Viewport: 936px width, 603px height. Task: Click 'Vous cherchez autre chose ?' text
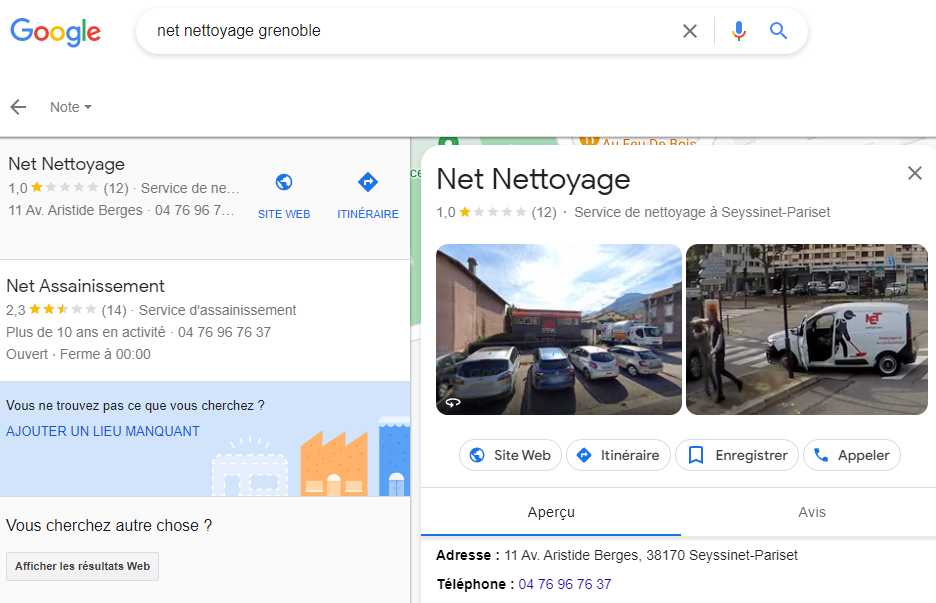[109, 525]
